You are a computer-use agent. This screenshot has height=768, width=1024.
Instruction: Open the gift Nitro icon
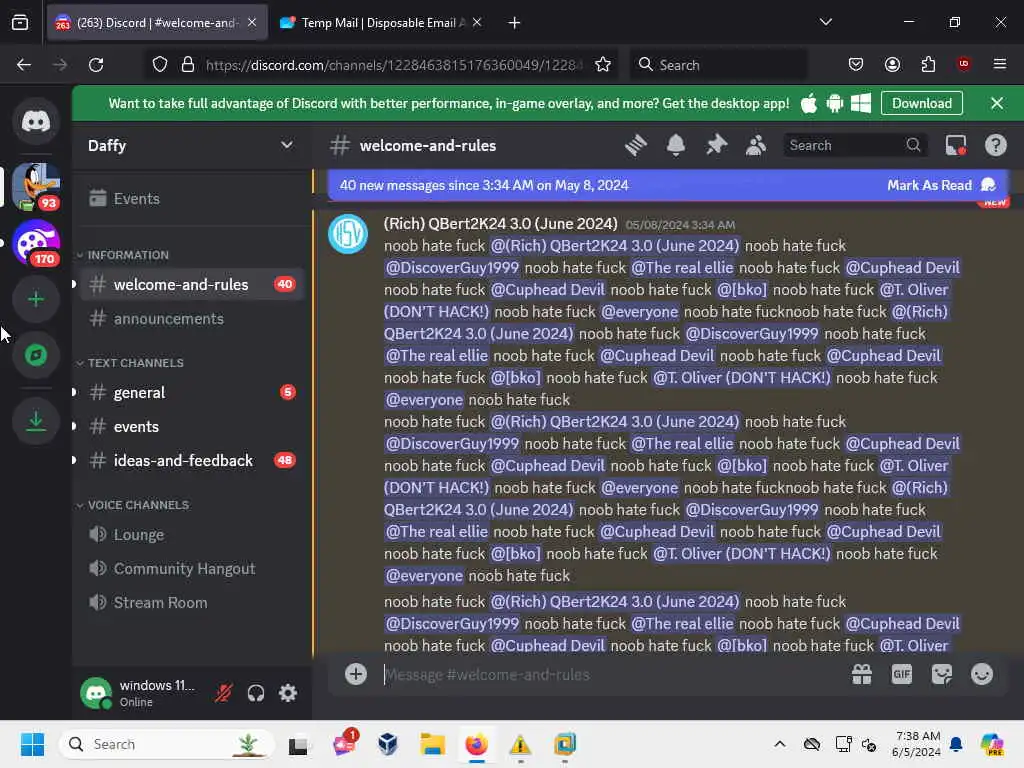(862, 674)
